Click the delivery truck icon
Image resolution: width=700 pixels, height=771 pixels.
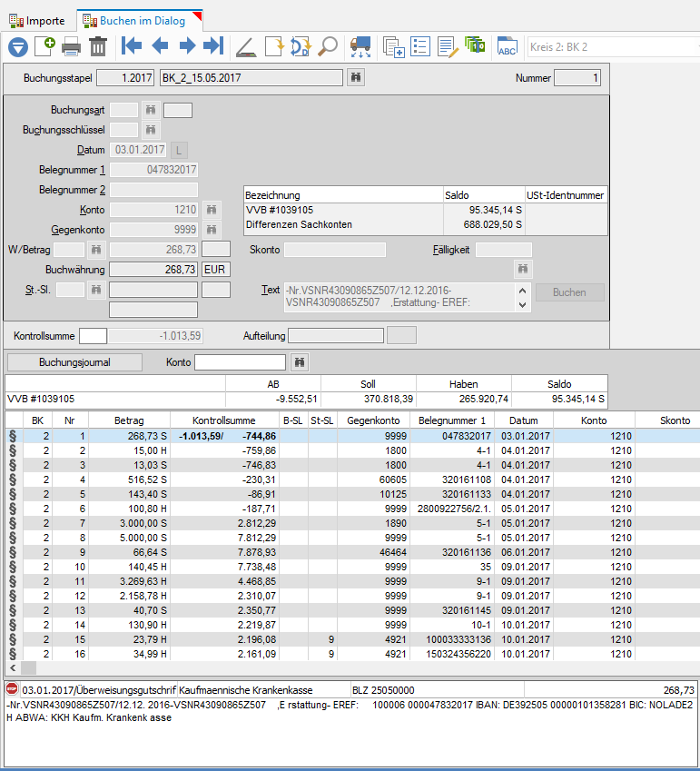point(361,47)
